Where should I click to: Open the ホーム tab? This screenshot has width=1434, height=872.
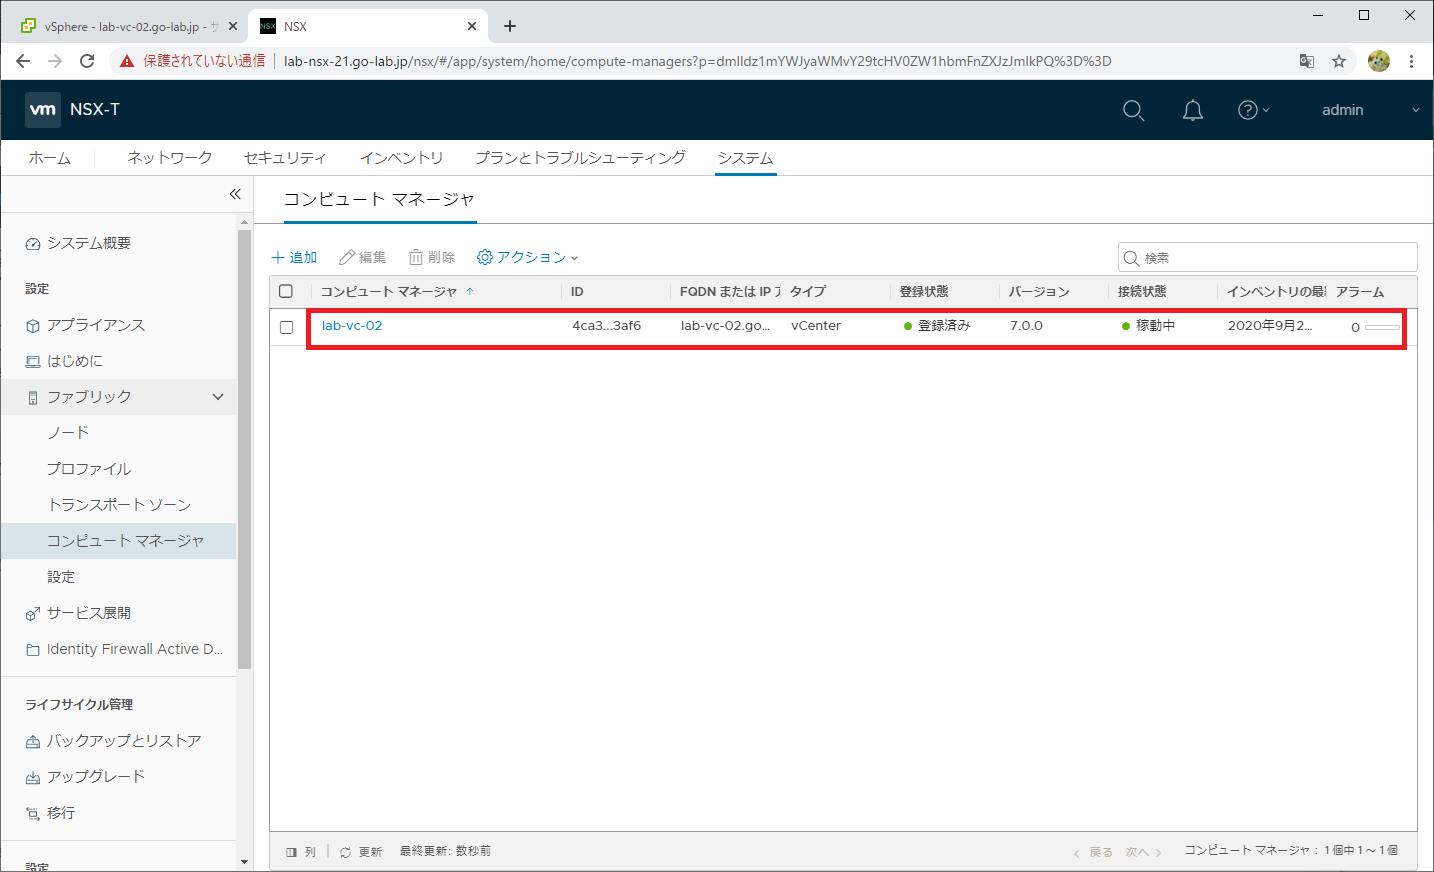49,158
